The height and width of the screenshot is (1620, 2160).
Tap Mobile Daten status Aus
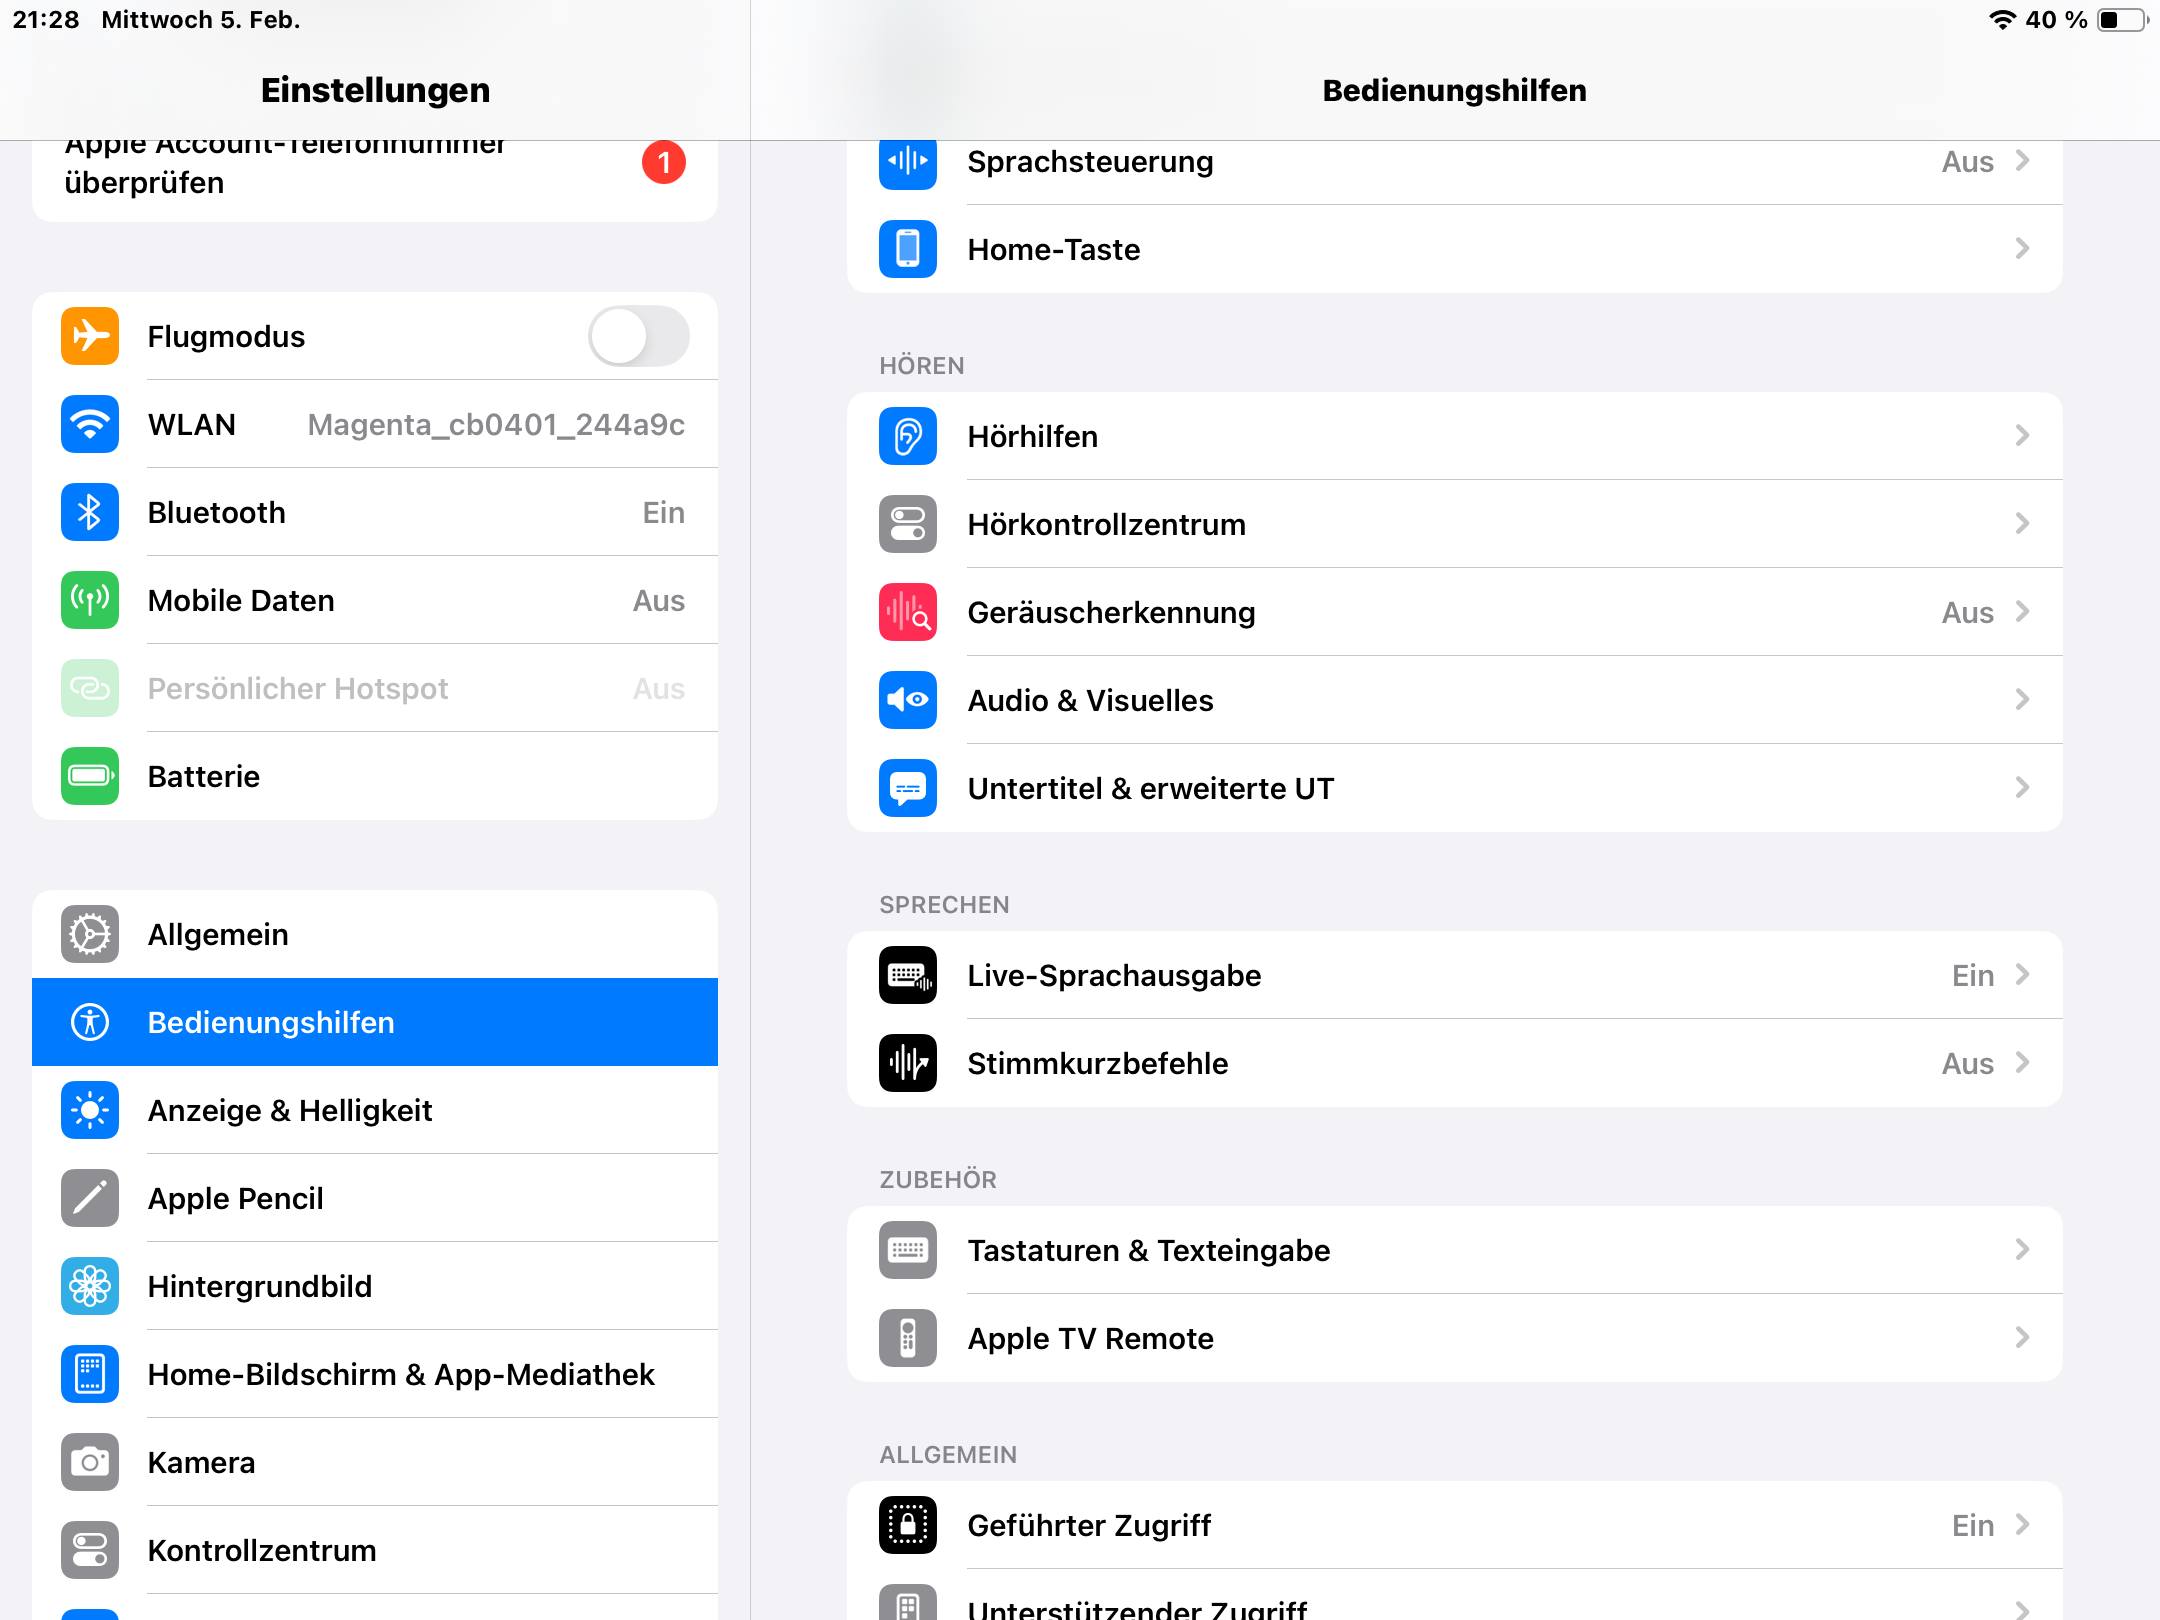pos(659,601)
